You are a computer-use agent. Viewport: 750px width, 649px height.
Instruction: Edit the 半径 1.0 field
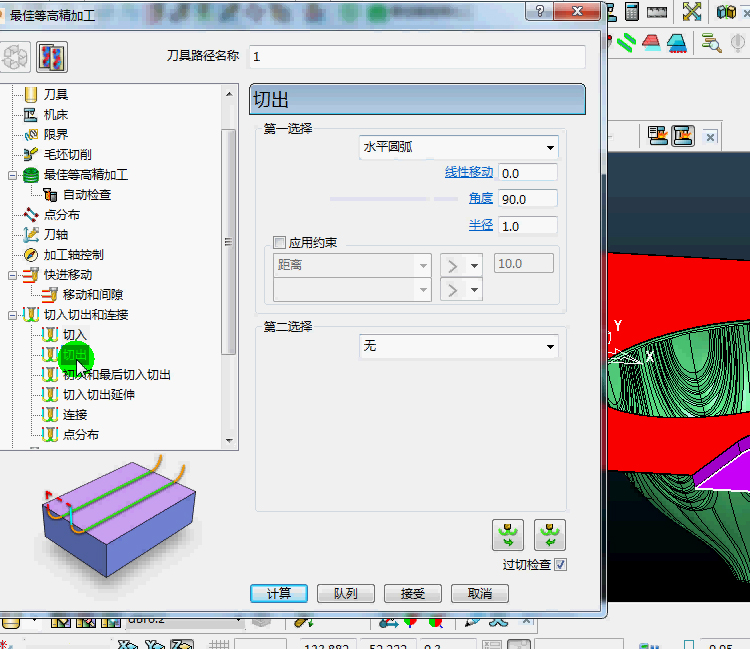(528, 226)
